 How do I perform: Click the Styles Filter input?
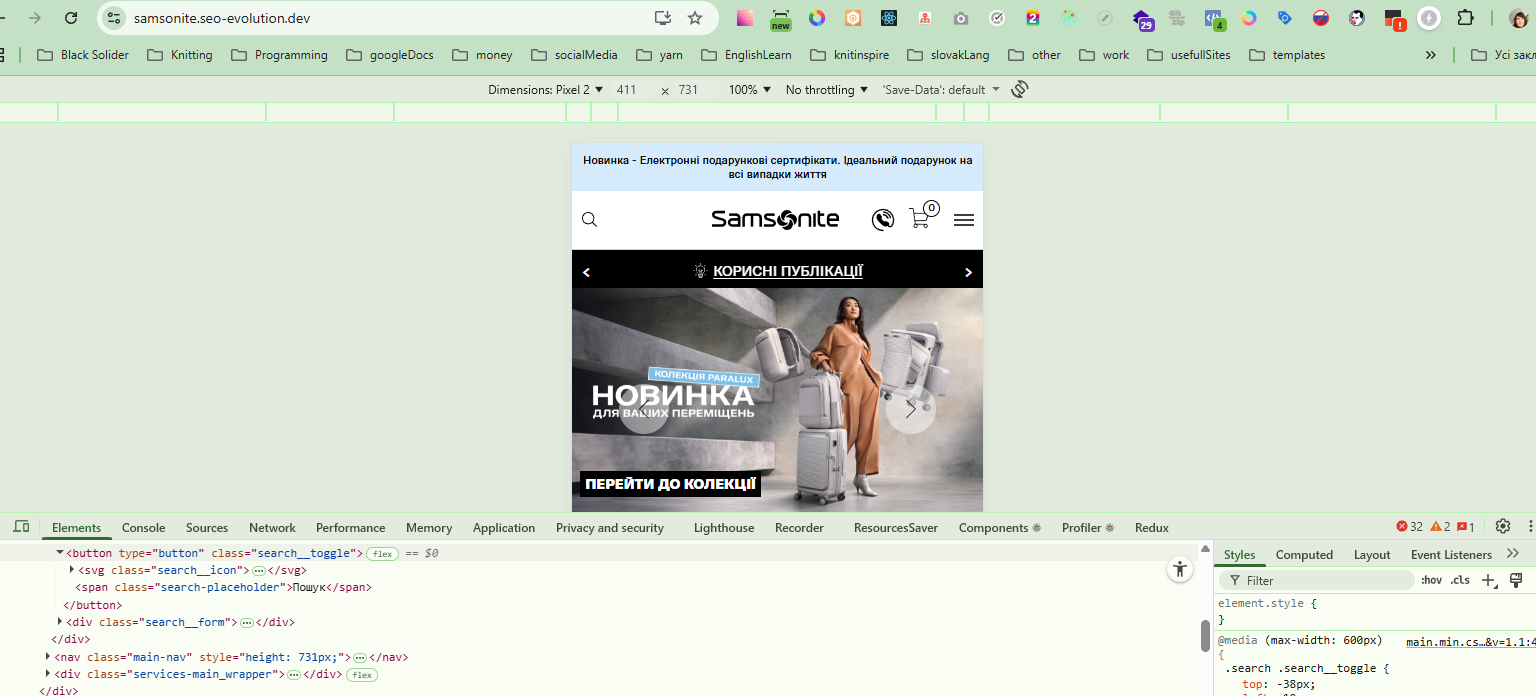[x=1318, y=580]
